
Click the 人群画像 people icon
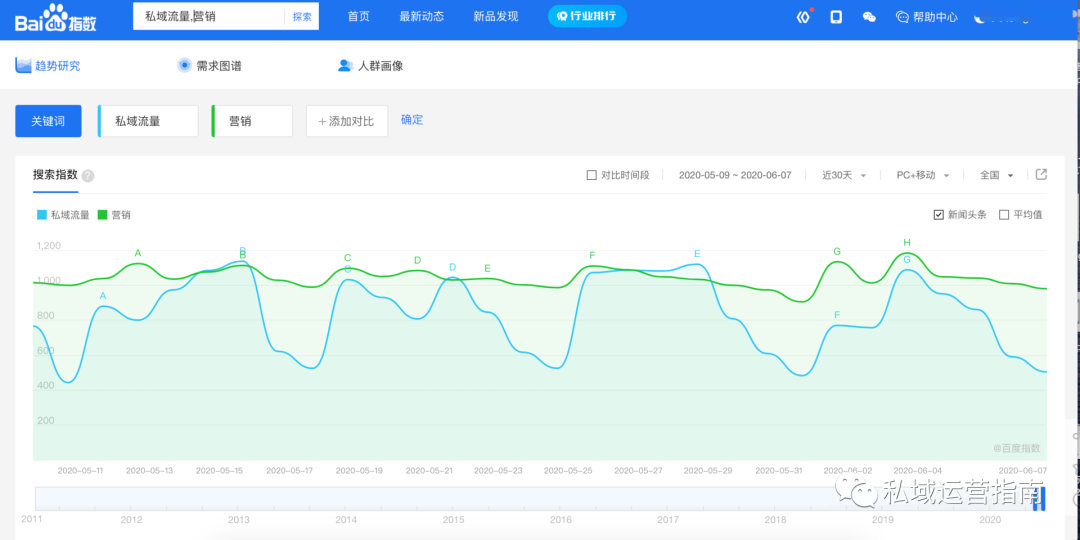pyautogui.click(x=345, y=66)
